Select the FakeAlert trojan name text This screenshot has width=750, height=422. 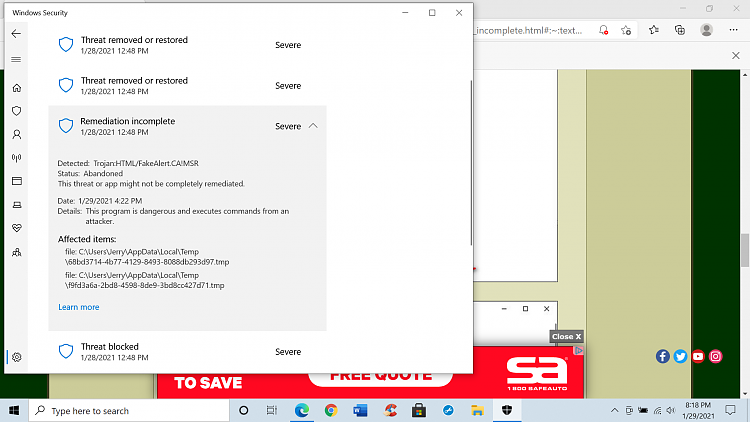click(146, 163)
